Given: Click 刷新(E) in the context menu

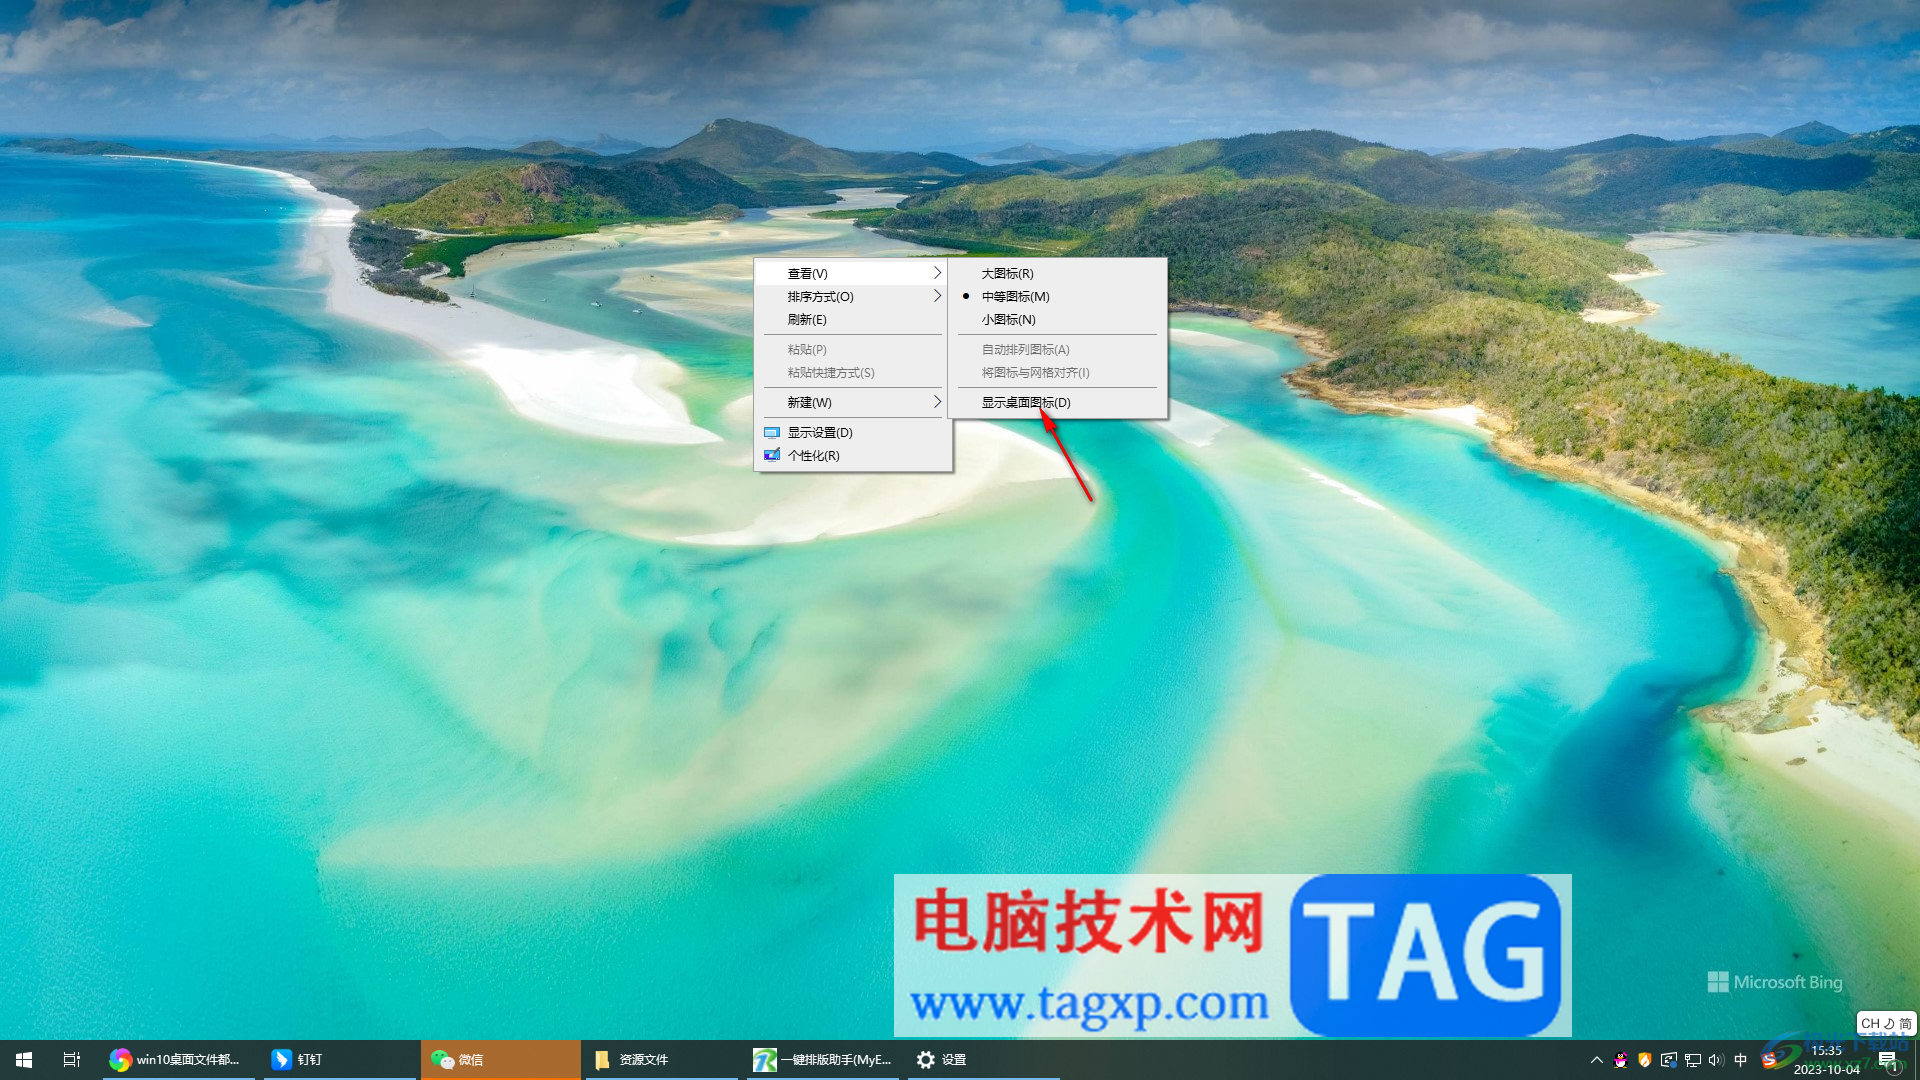Looking at the screenshot, I should 807,319.
